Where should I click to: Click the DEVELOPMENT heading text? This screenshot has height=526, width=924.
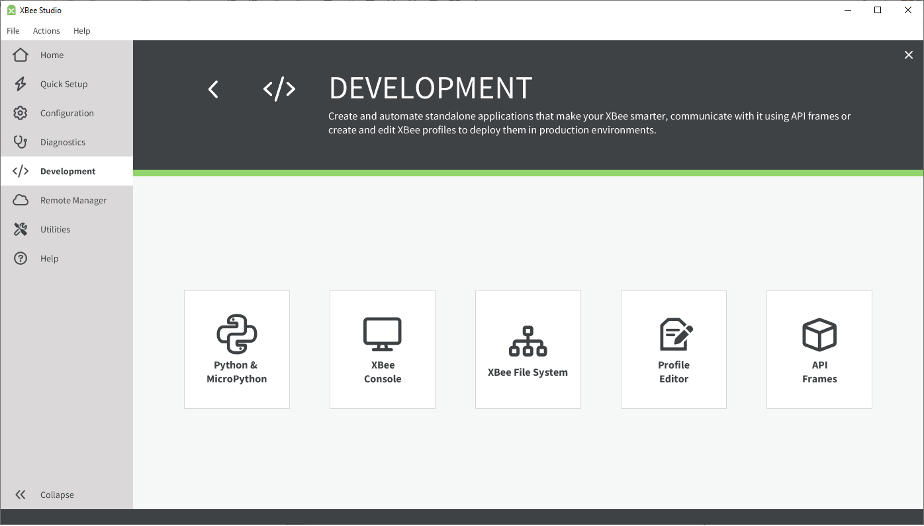click(431, 88)
